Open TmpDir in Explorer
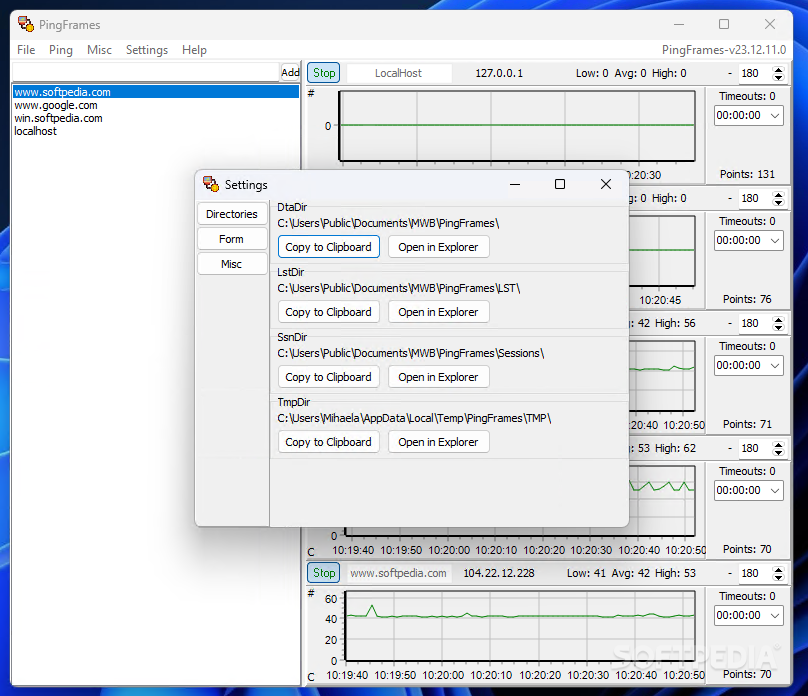 coord(439,442)
